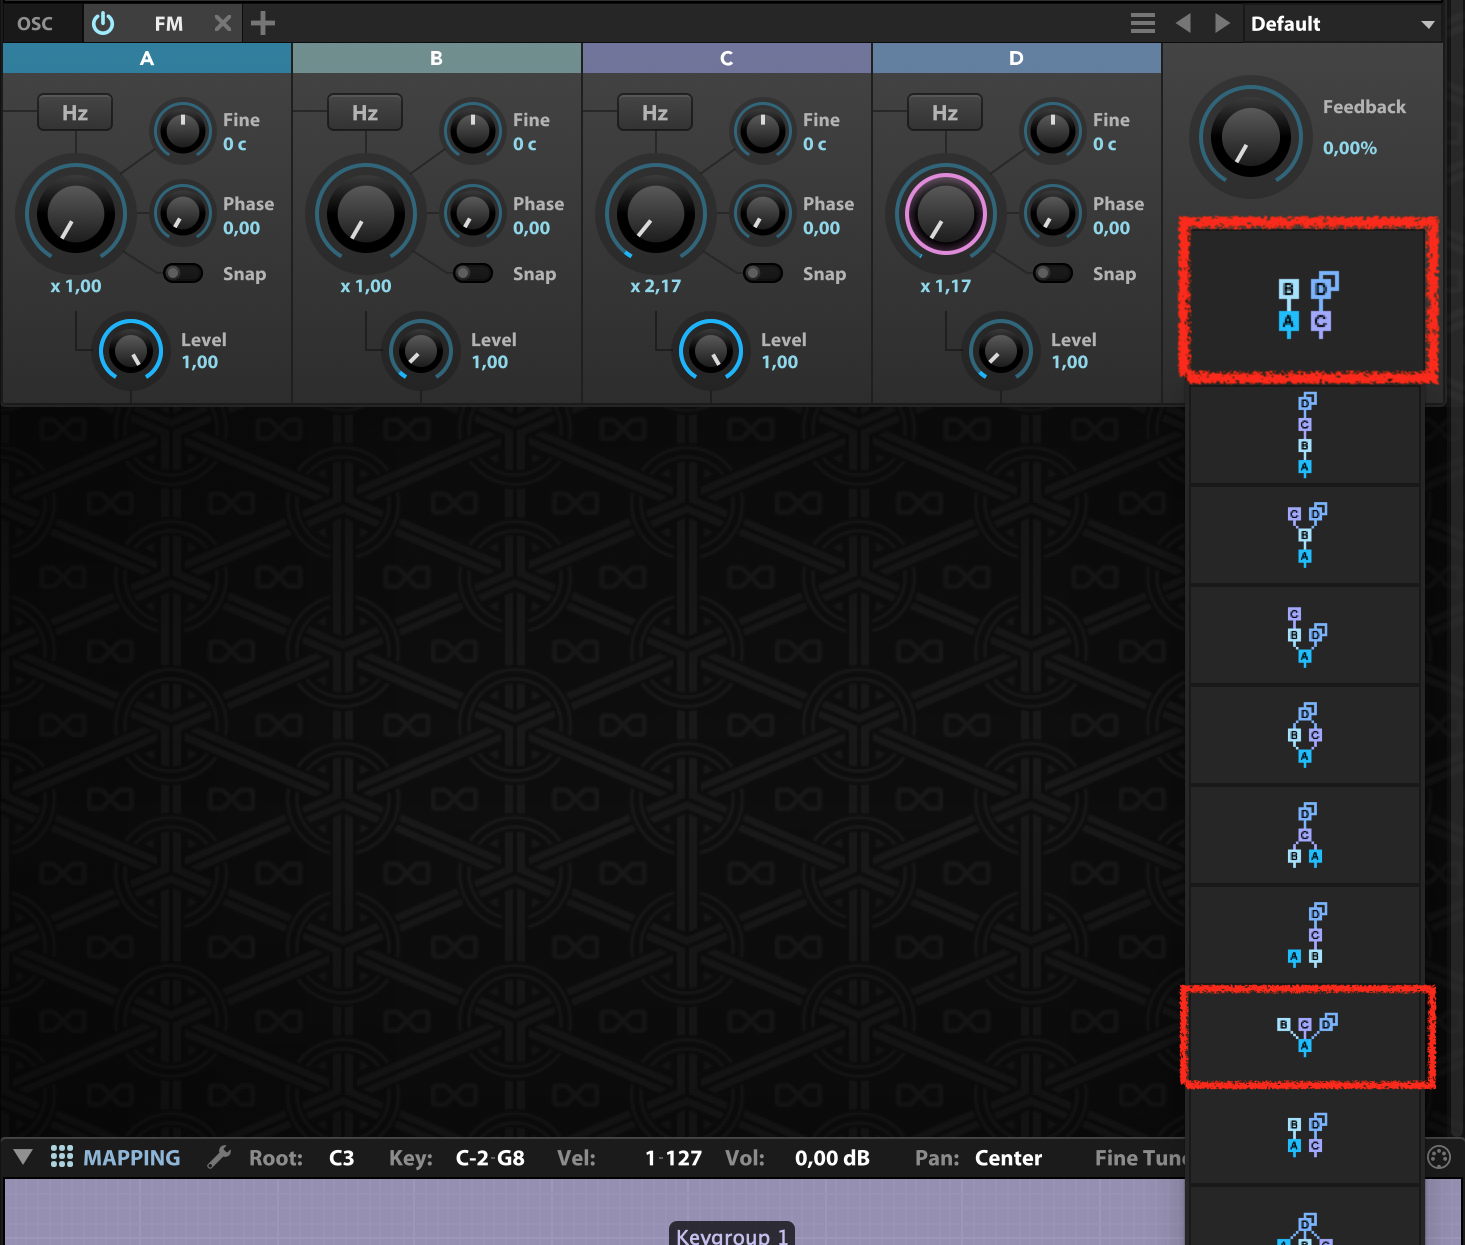The image size is (1465, 1245).
Task: Click operator C ratio value x 2,17
Action: pos(656,286)
